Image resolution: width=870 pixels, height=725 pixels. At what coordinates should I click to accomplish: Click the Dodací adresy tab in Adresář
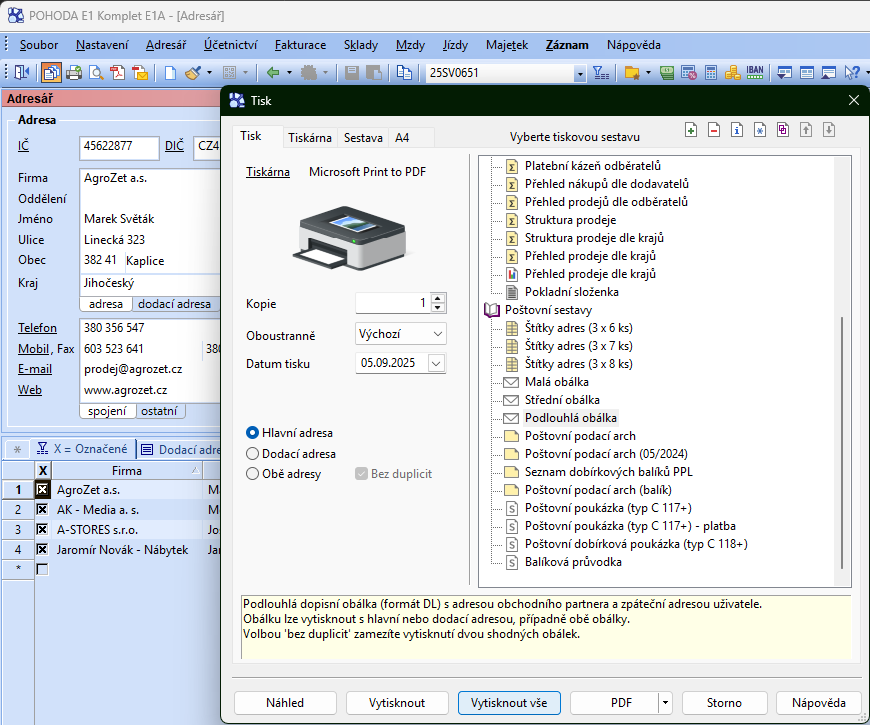point(181,449)
